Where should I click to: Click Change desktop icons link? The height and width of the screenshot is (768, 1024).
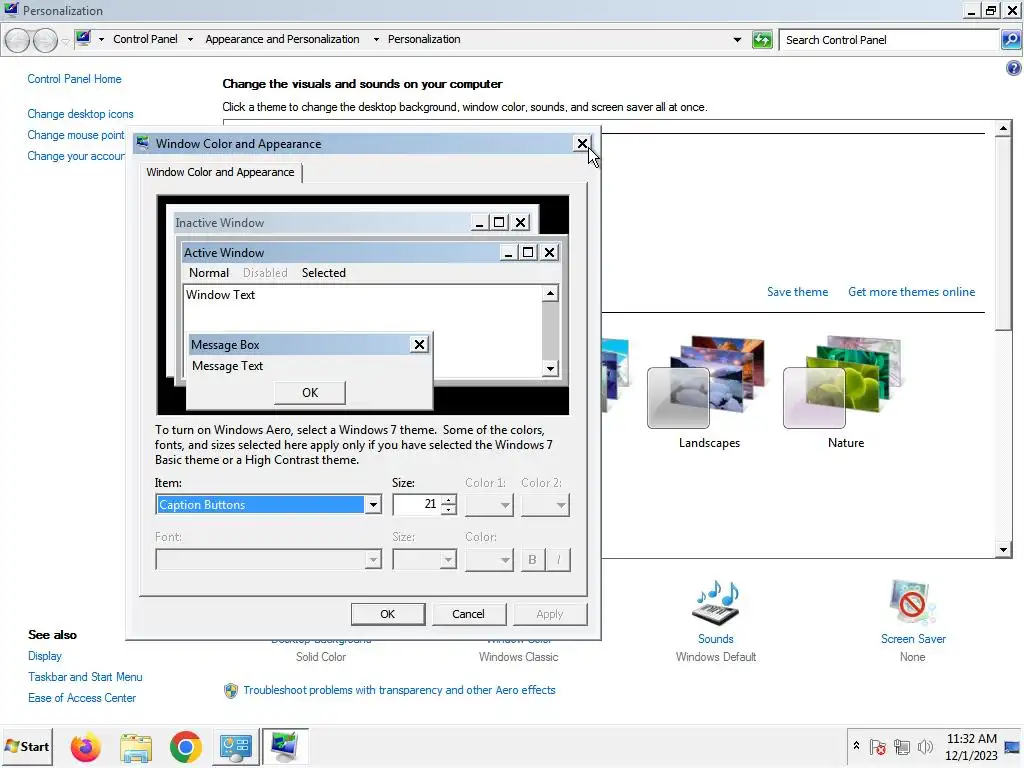click(x=80, y=114)
